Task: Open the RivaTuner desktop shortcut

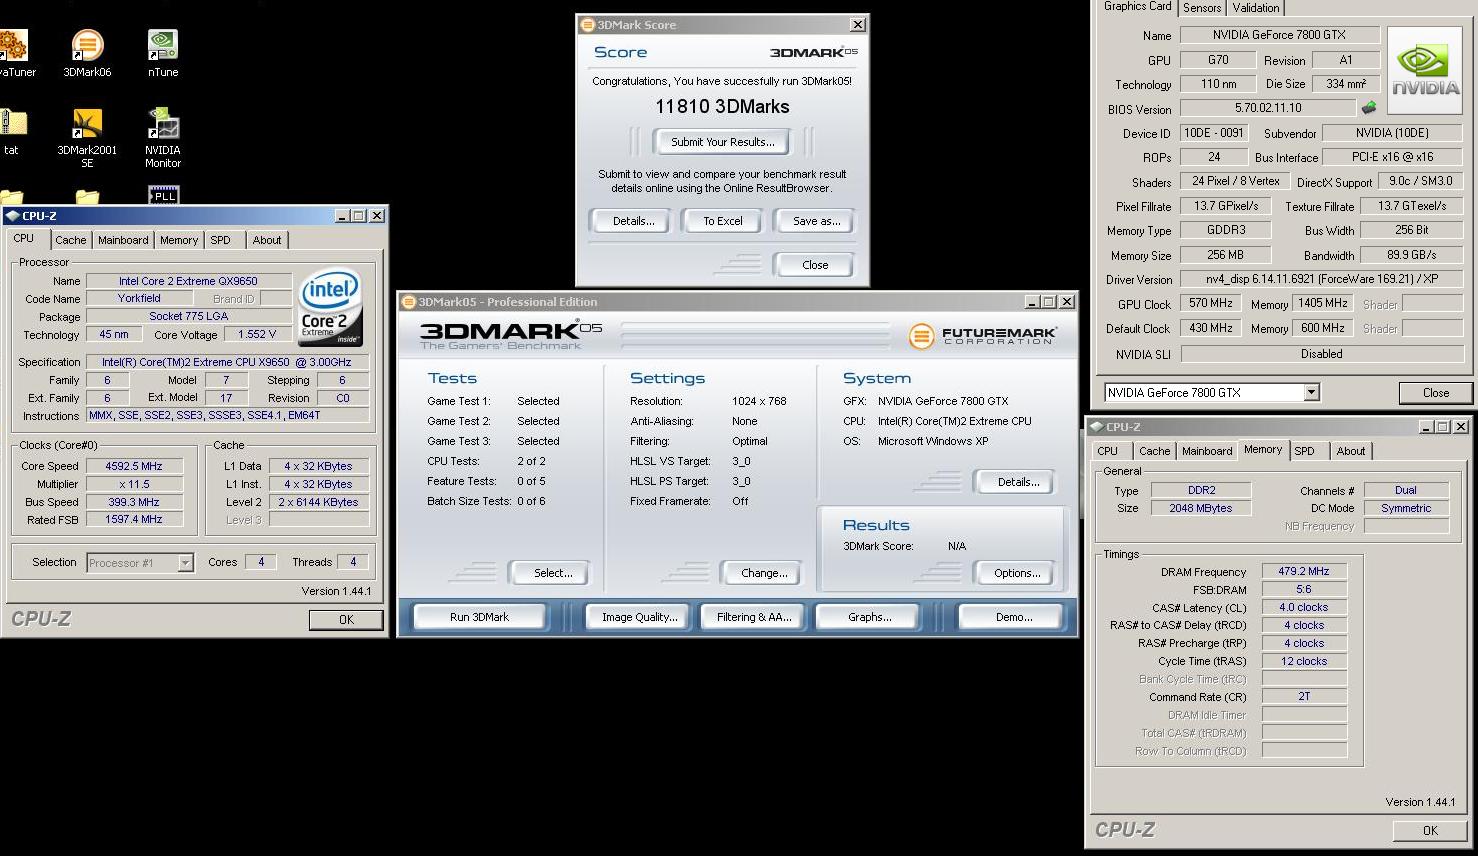Action: click(x=14, y=53)
